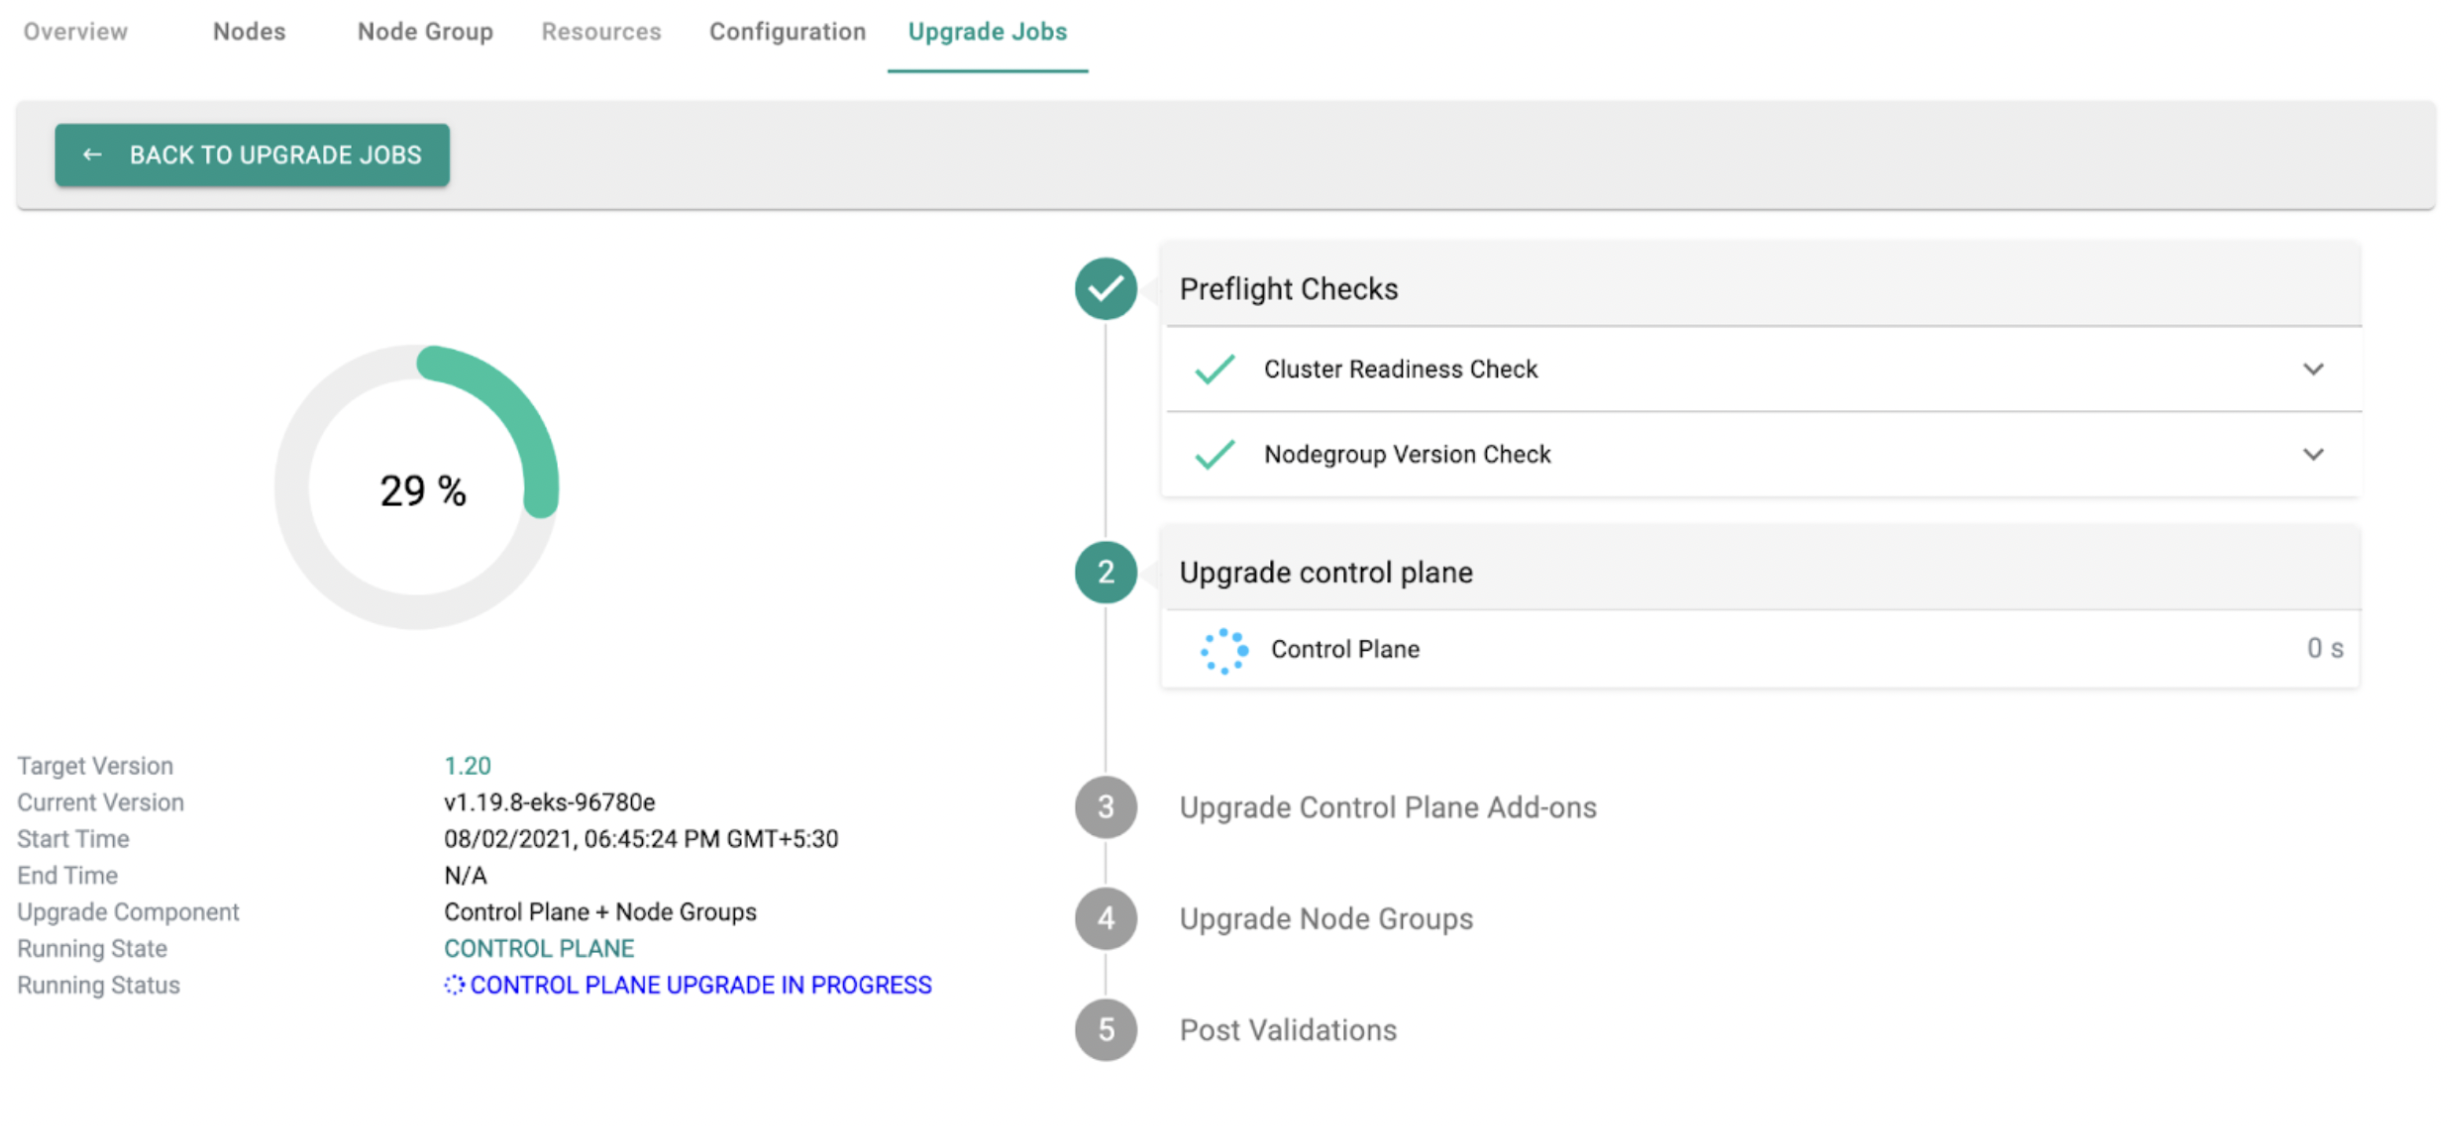Click the 29% progress ring
2452x1126 pixels.
[x=421, y=489]
